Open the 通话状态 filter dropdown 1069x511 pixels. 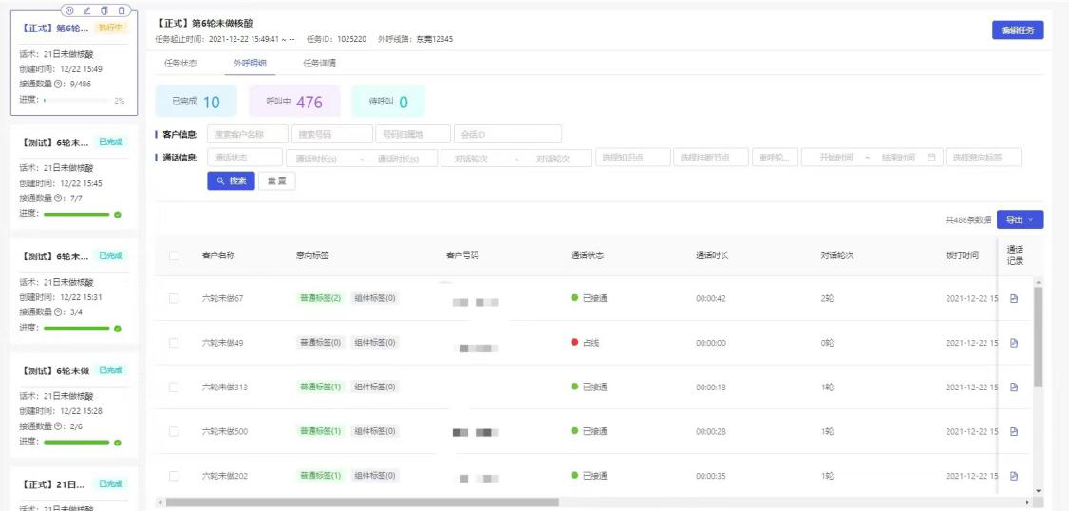244,157
